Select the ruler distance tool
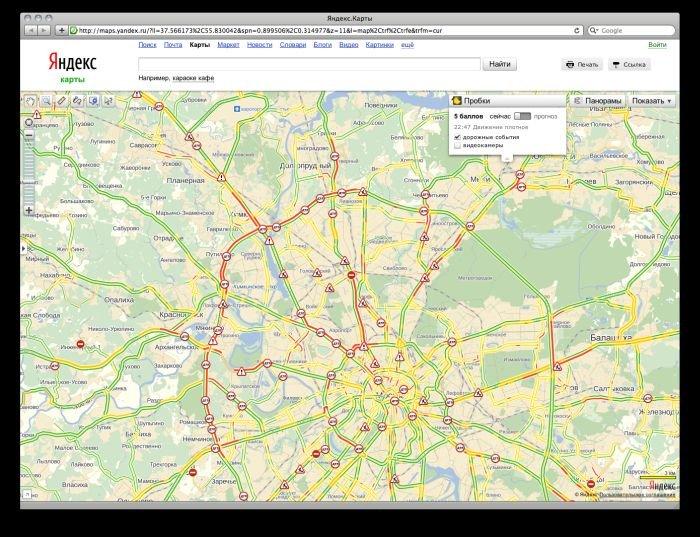 pos(61,100)
